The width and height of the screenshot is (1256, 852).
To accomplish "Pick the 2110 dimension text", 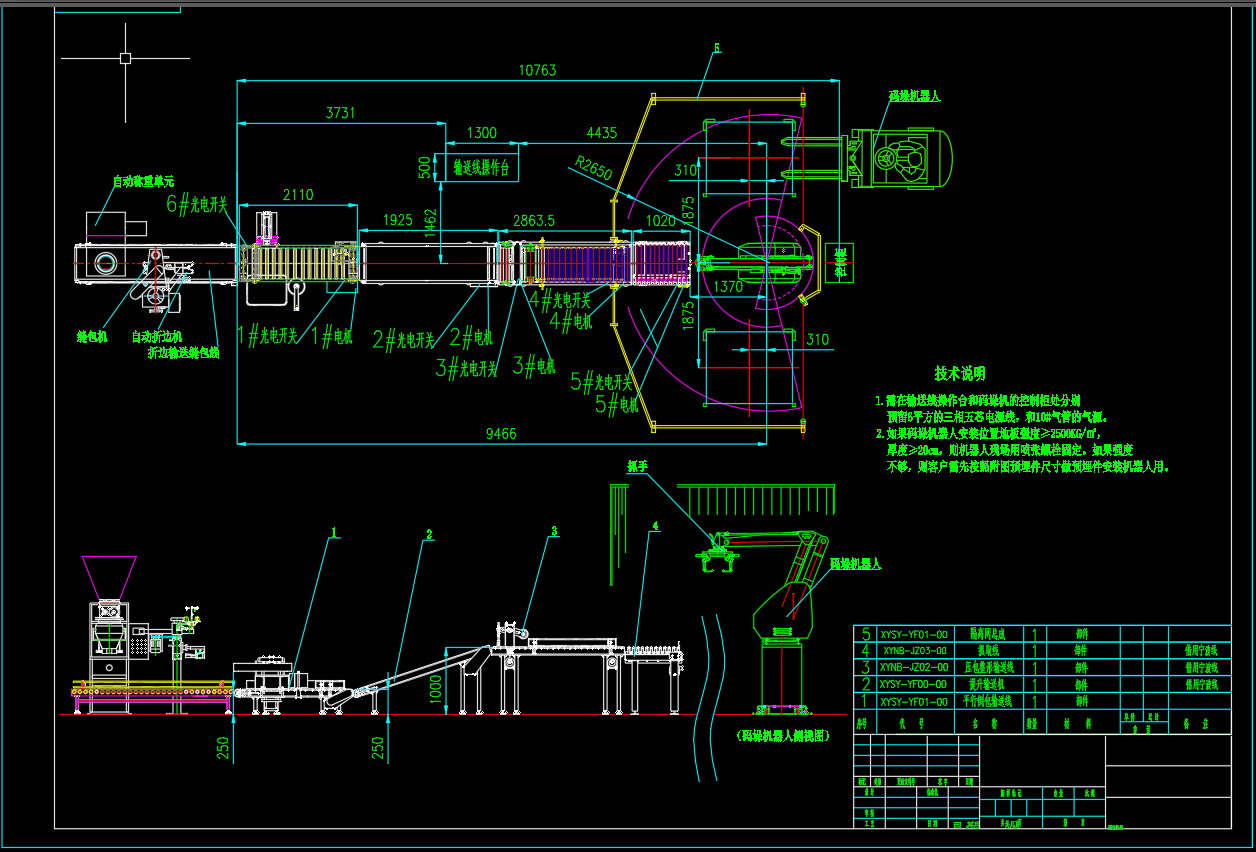I will coord(298,195).
